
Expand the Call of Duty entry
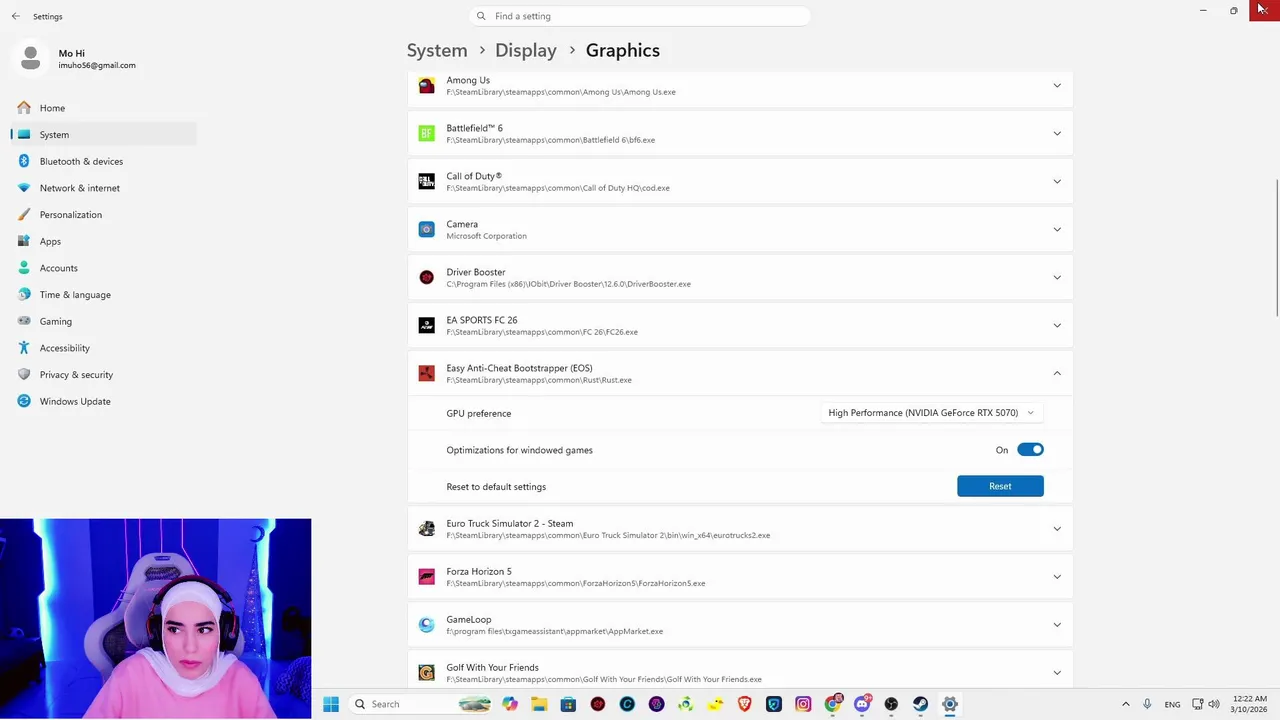[1057, 182]
